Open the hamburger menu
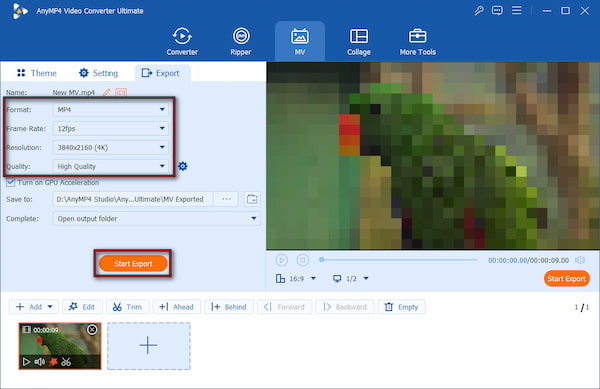 tap(517, 10)
